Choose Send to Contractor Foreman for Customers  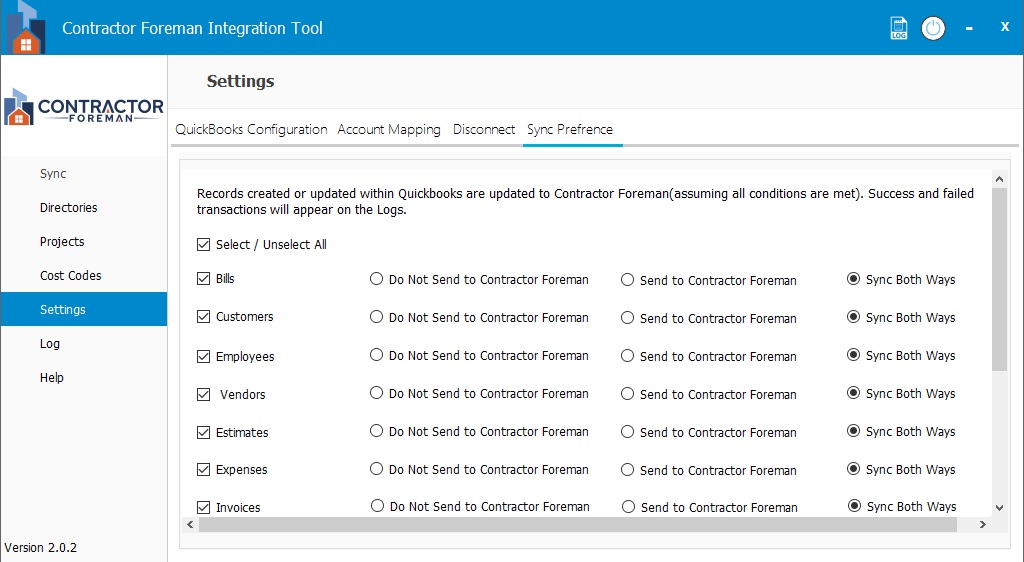(x=628, y=317)
